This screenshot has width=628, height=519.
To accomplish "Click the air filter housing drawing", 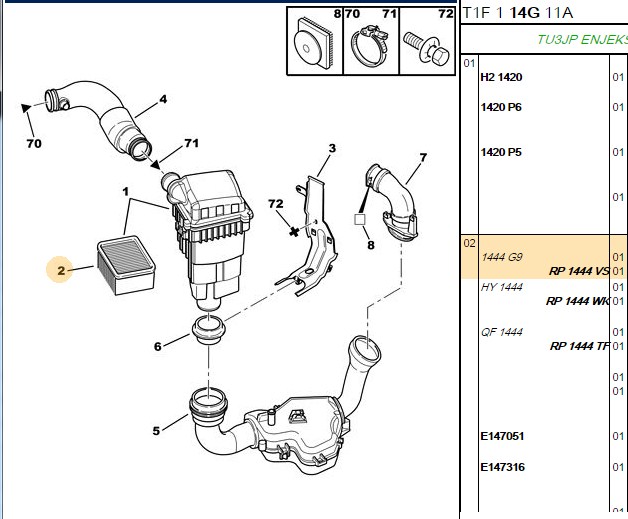I will click(x=207, y=240).
